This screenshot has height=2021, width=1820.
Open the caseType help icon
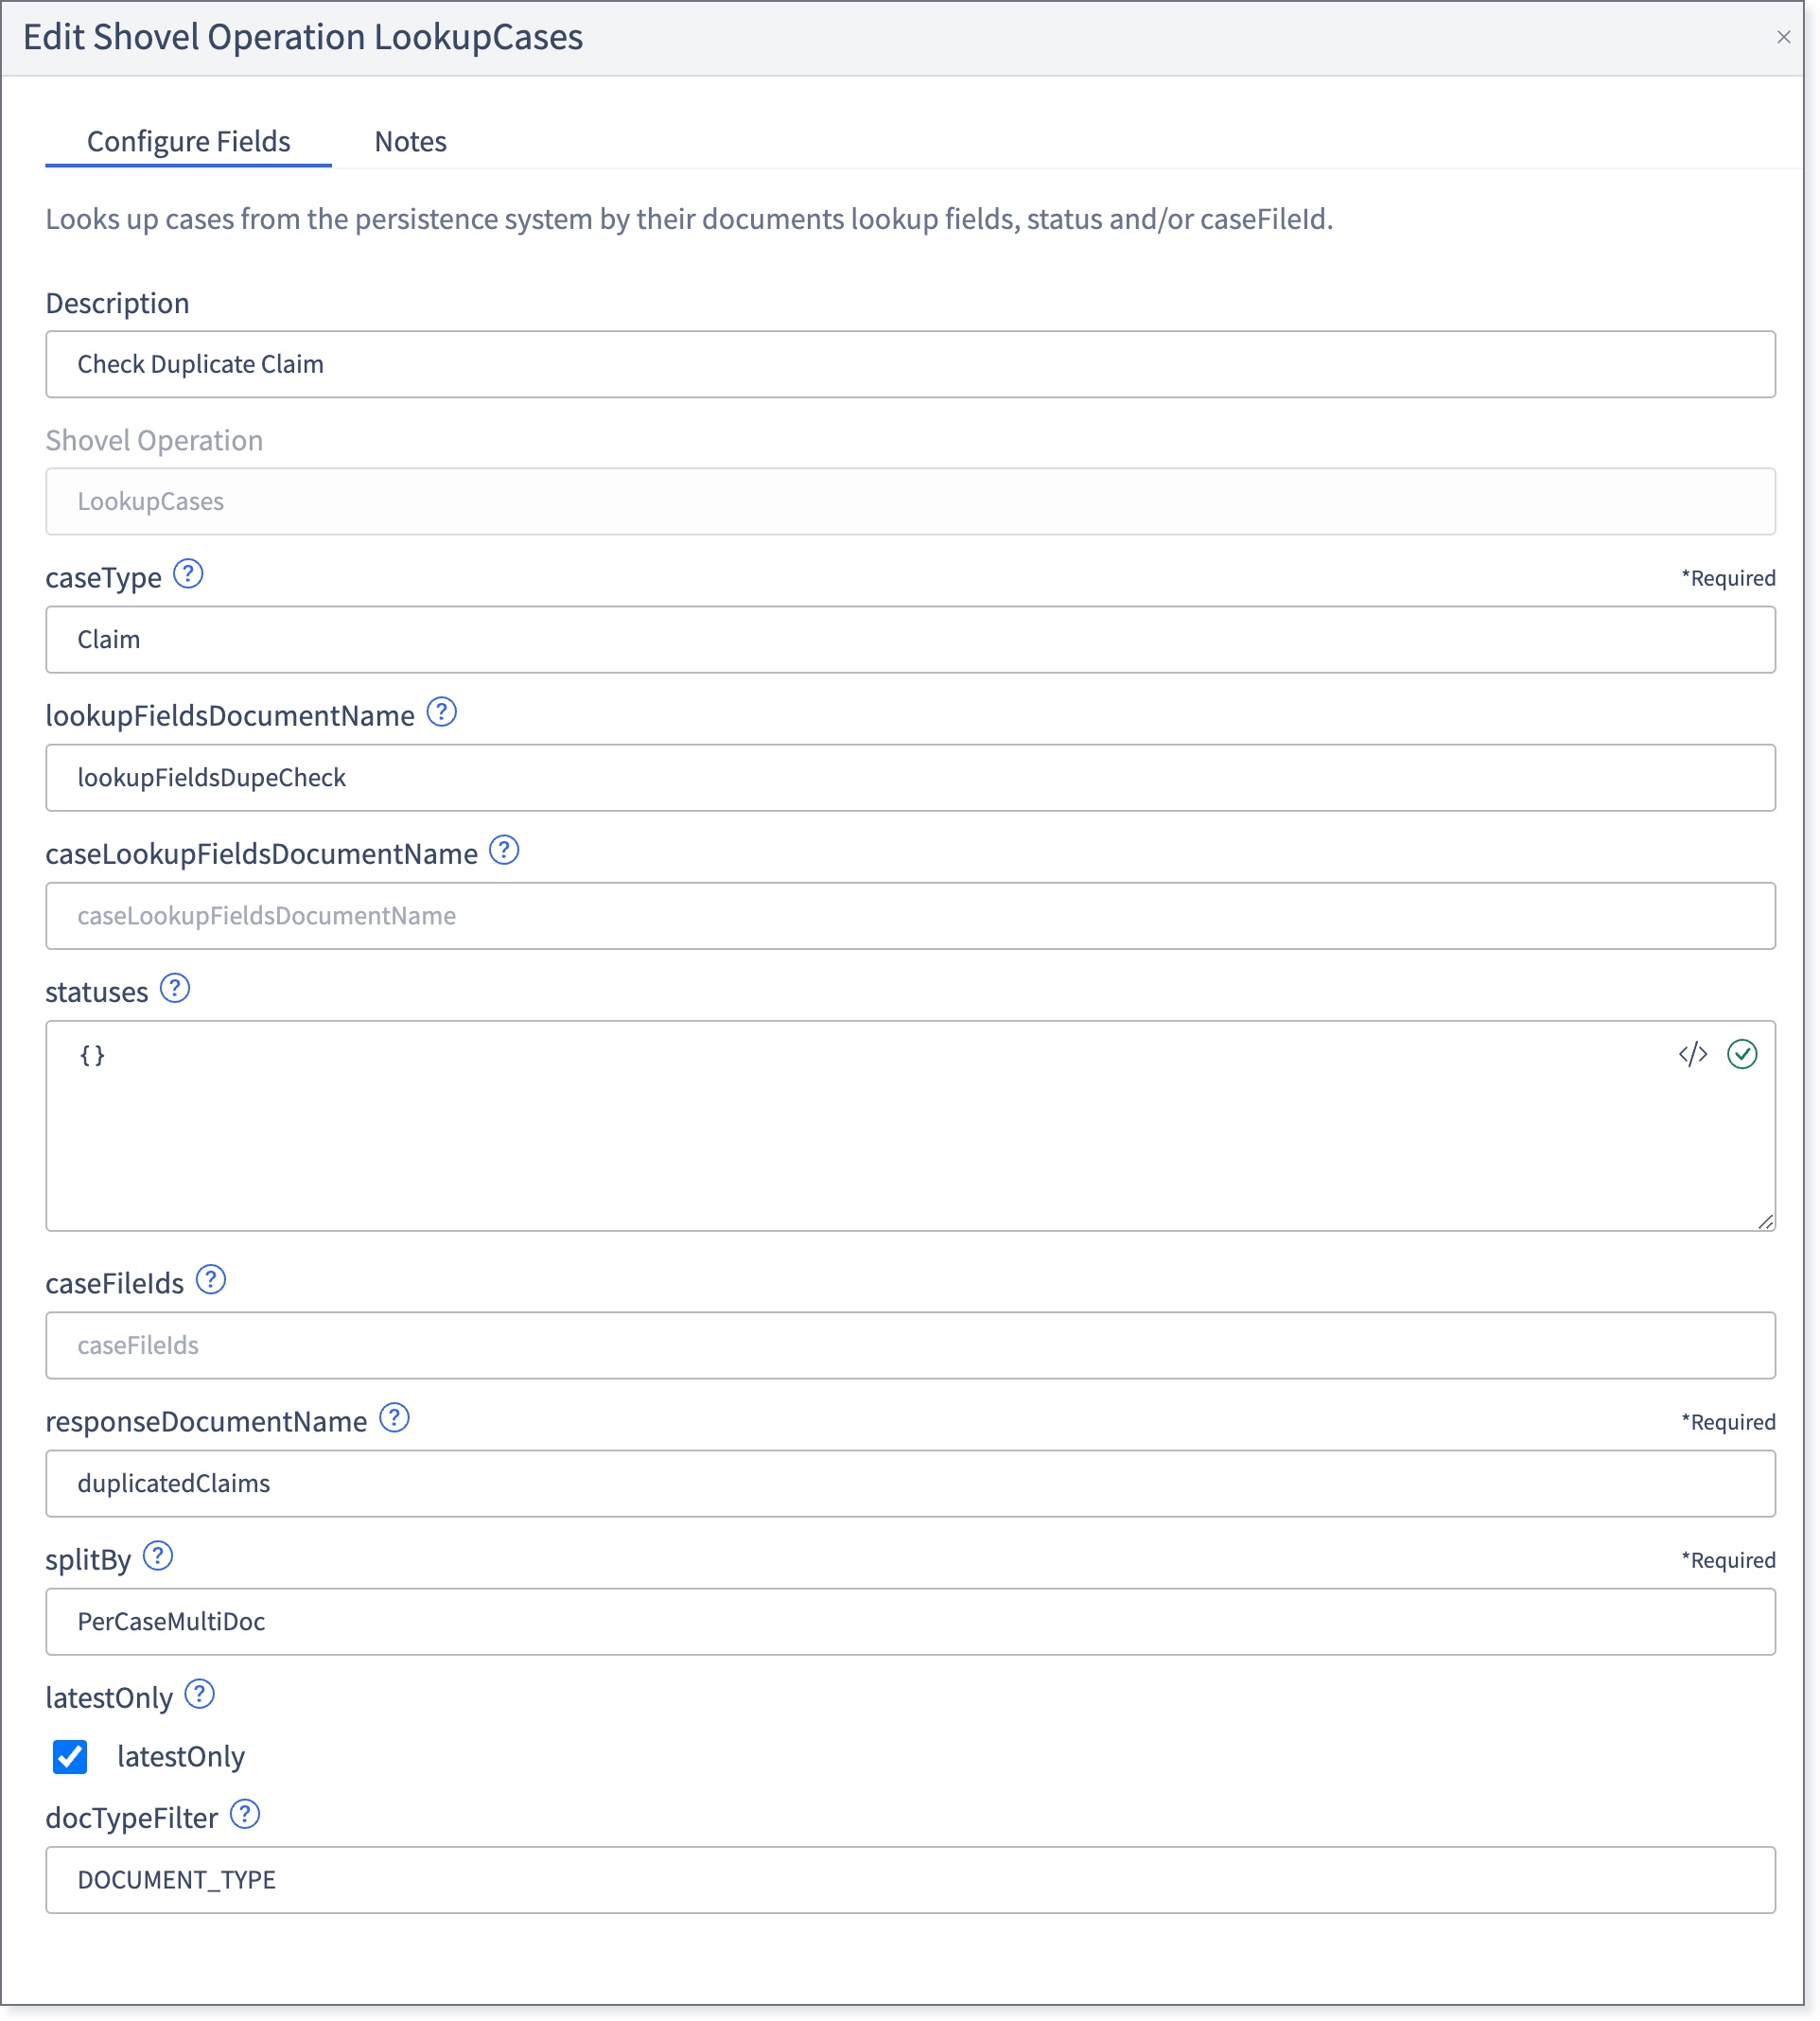tap(188, 574)
